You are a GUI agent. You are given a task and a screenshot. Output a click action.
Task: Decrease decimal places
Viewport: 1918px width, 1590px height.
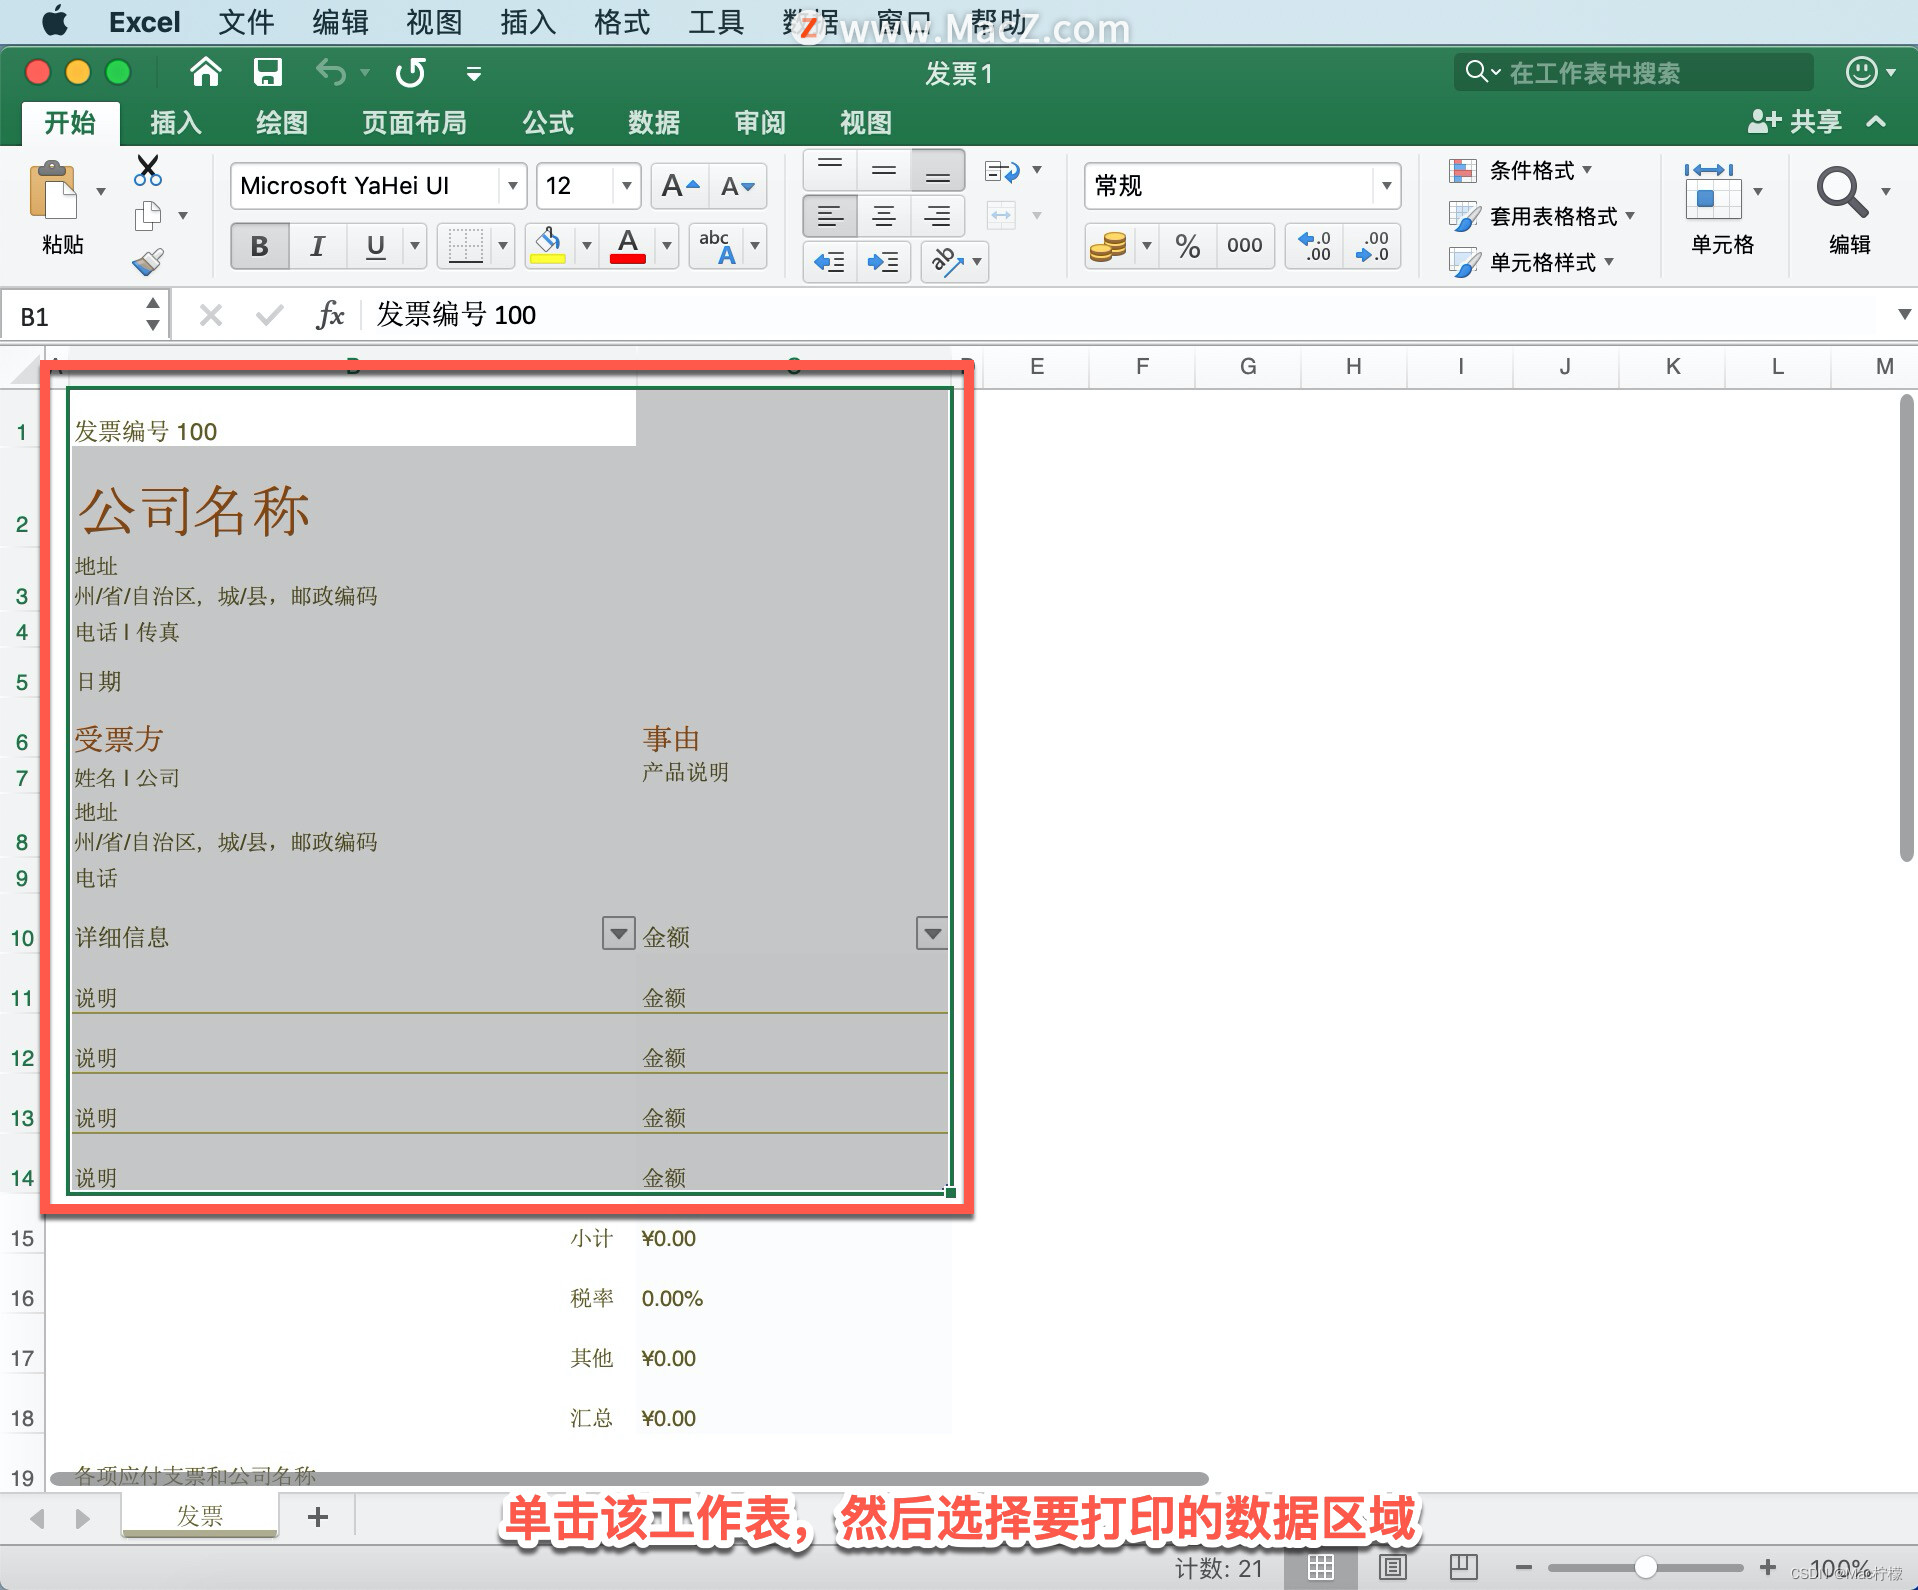[x=1371, y=246]
